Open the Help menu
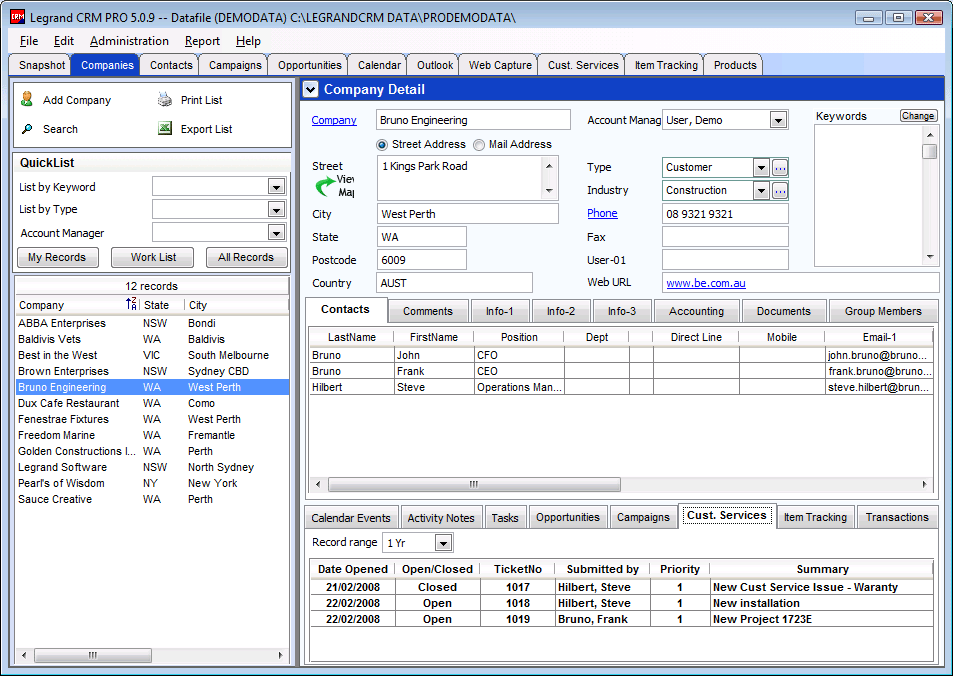Screen dimensions: 953x676 [248, 41]
